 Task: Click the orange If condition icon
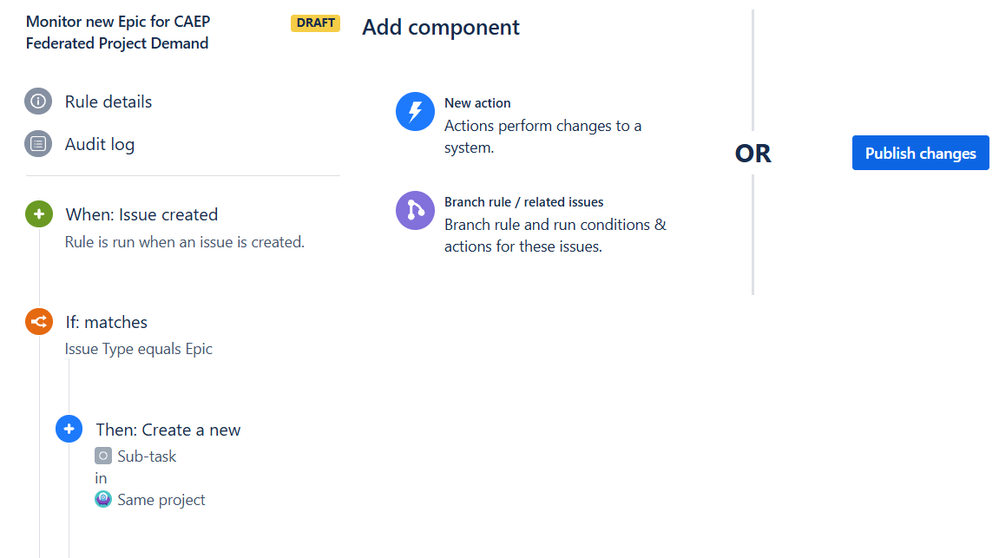coord(39,322)
